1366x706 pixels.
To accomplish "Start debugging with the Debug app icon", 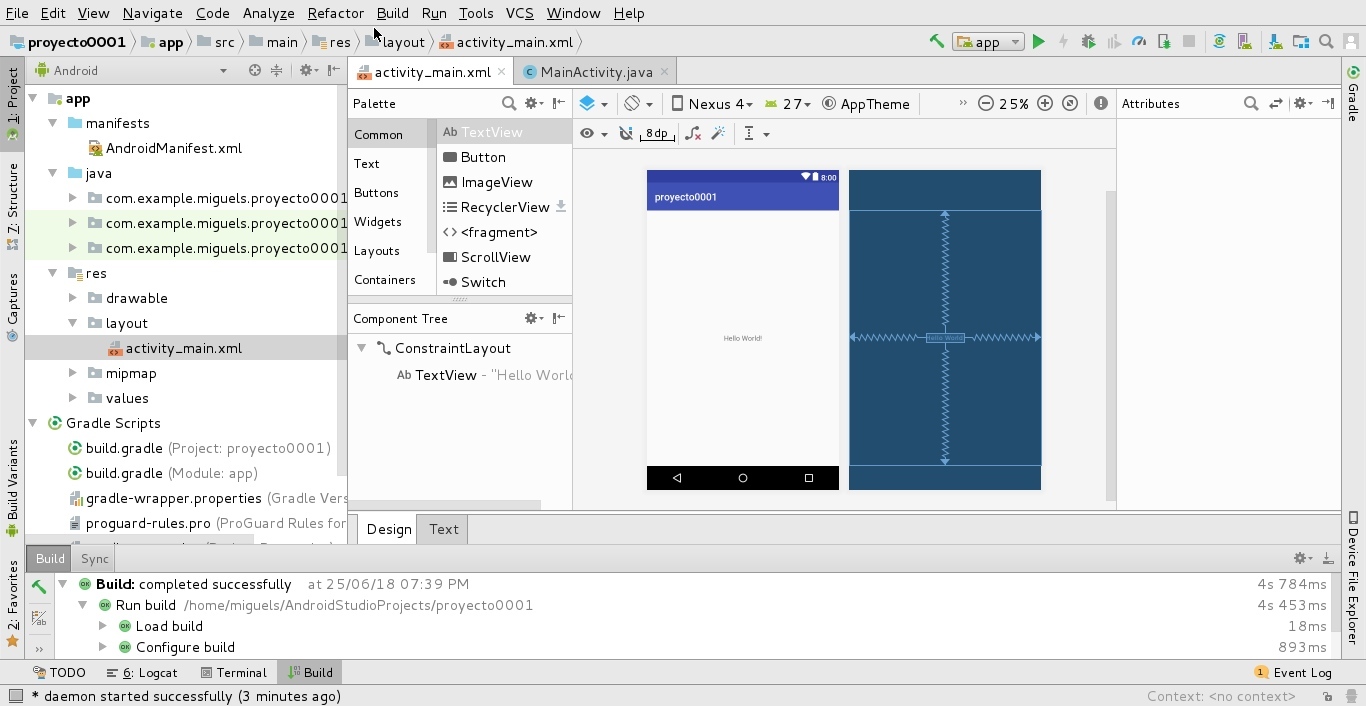I will pyautogui.click(x=1089, y=42).
